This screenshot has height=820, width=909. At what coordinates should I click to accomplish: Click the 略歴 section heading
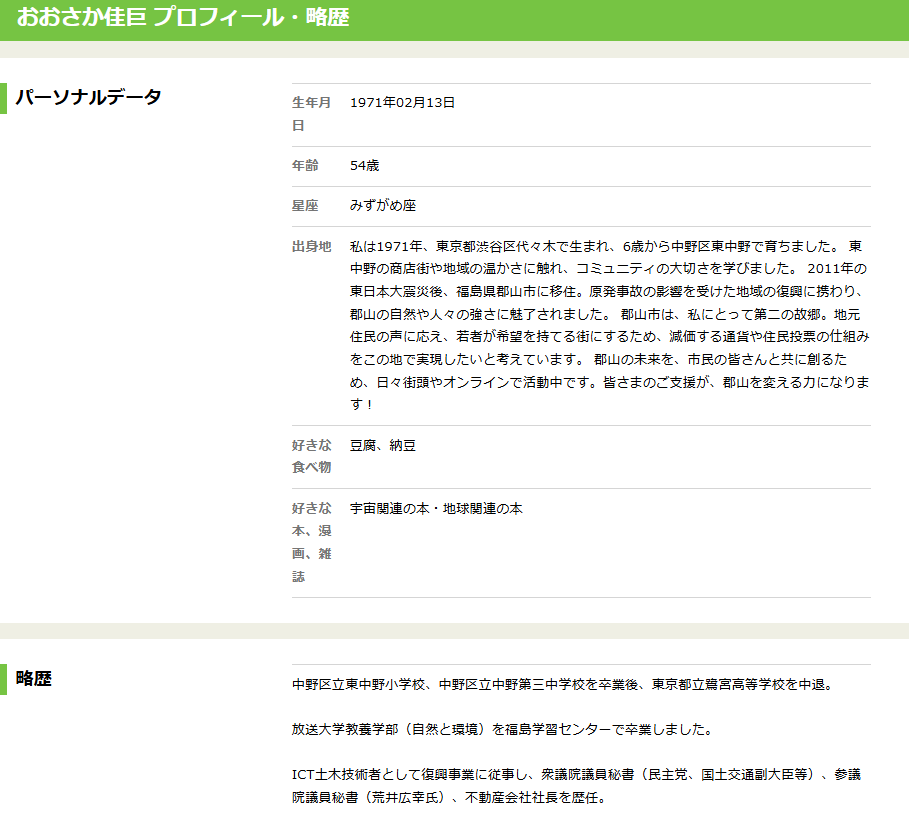[x=34, y=679]
